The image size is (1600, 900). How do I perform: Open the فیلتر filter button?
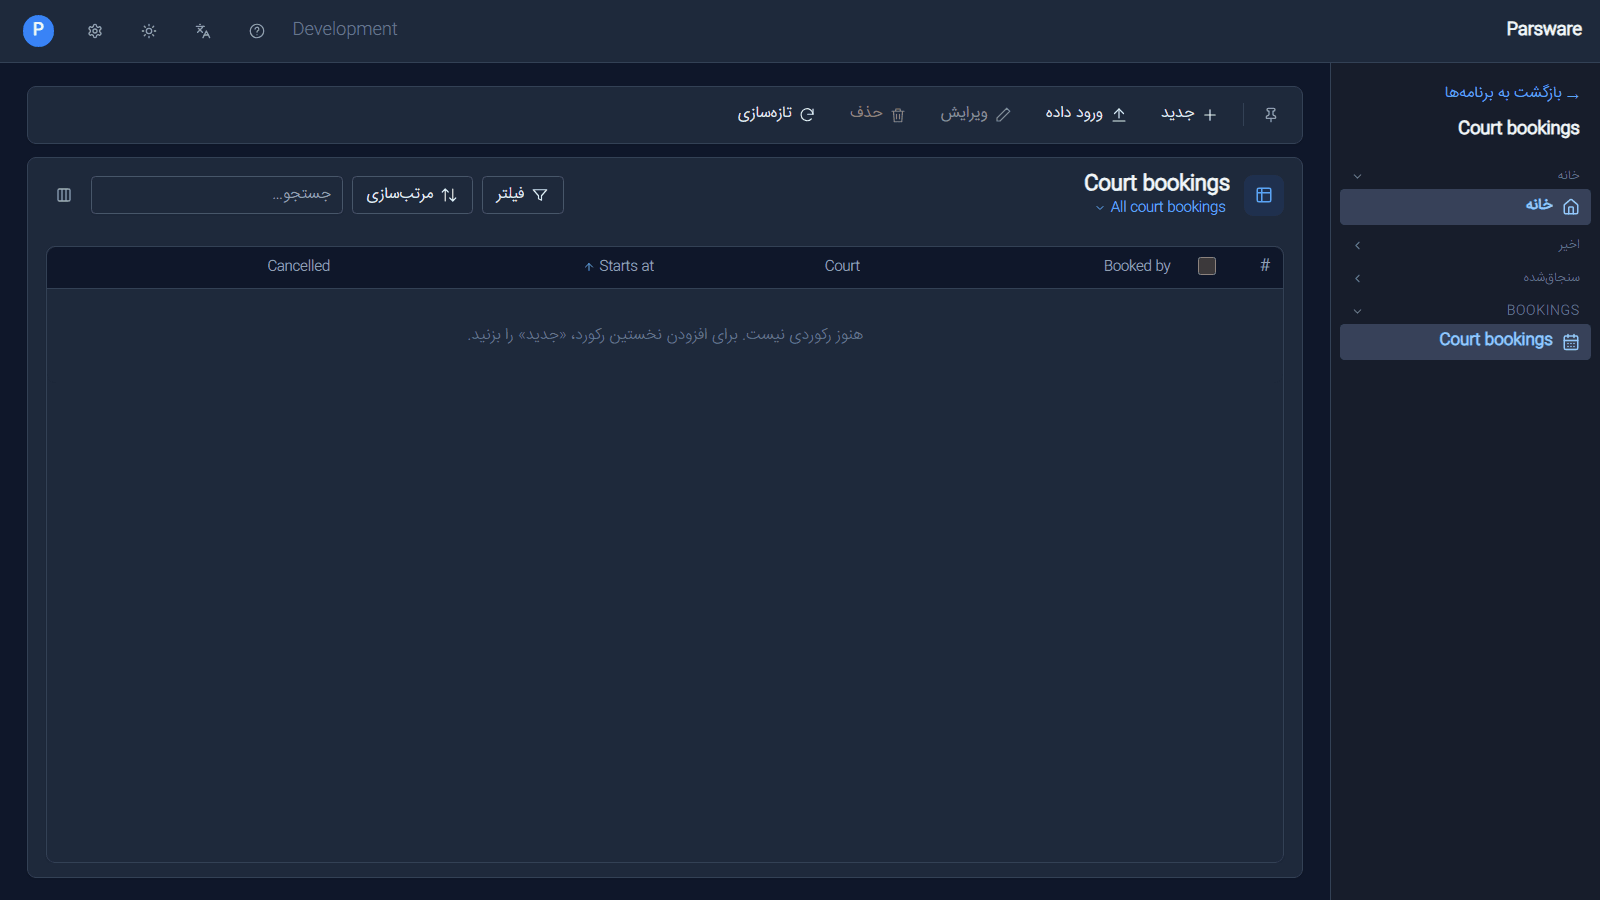click(x=523, y=195)
